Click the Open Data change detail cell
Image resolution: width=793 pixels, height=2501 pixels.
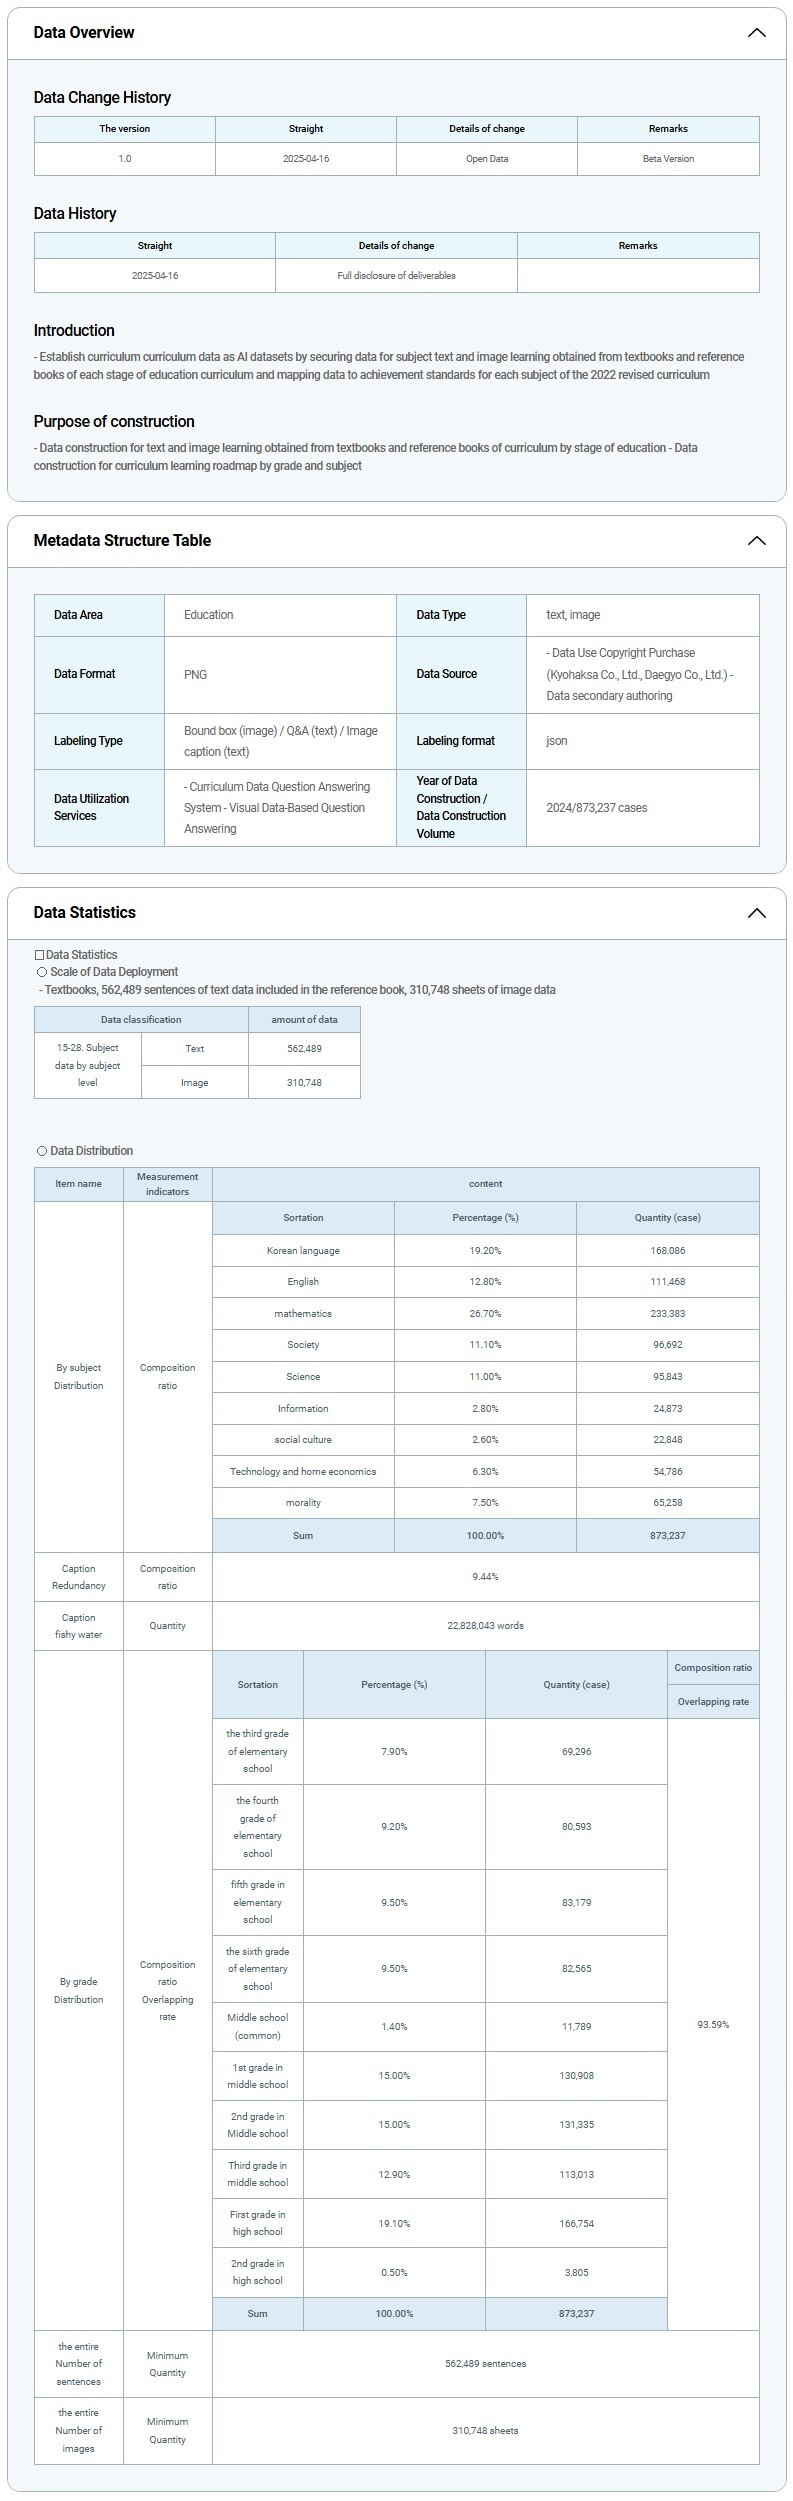pyautogui.click(x=487, y=159)
